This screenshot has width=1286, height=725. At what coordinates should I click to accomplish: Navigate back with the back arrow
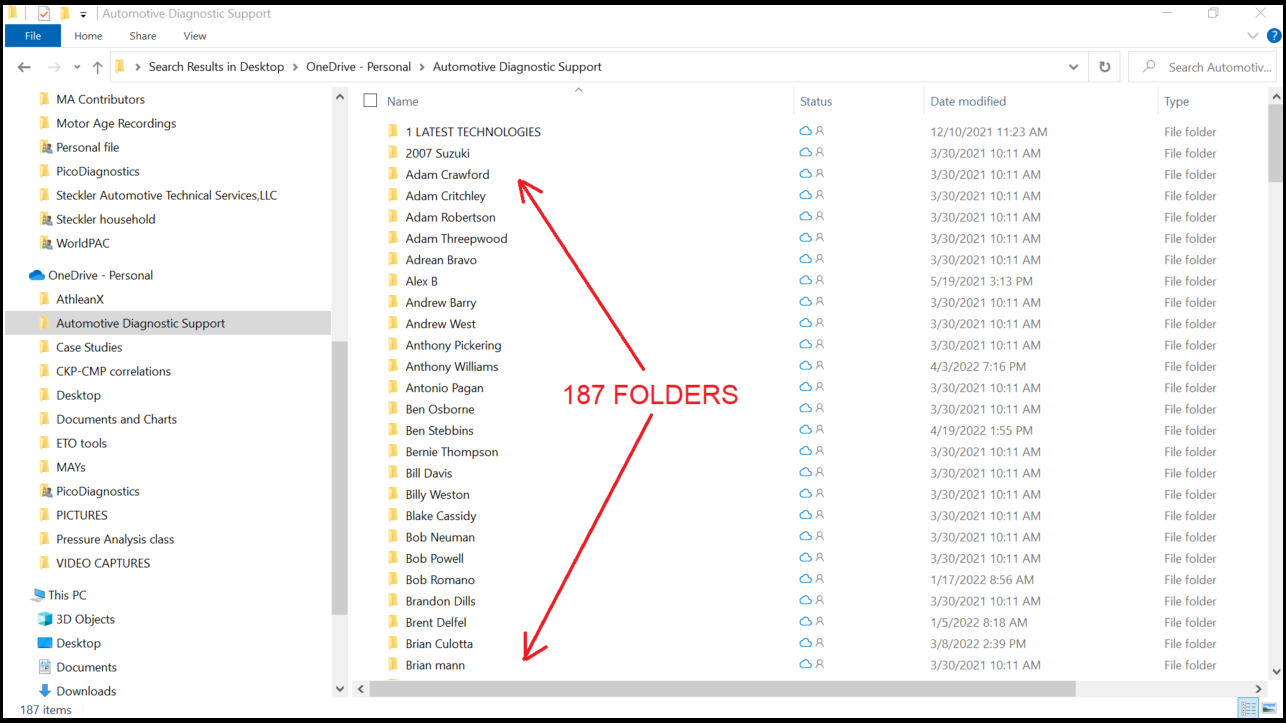click(x=23, y=66)
